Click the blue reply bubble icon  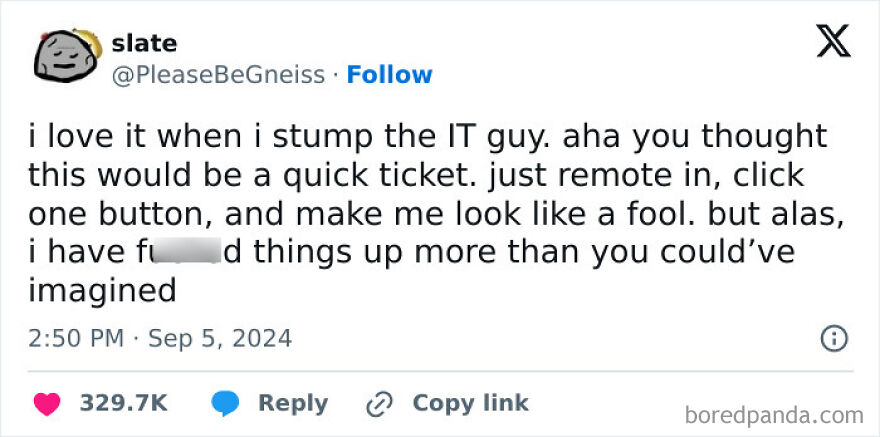(x=224, y=403)
